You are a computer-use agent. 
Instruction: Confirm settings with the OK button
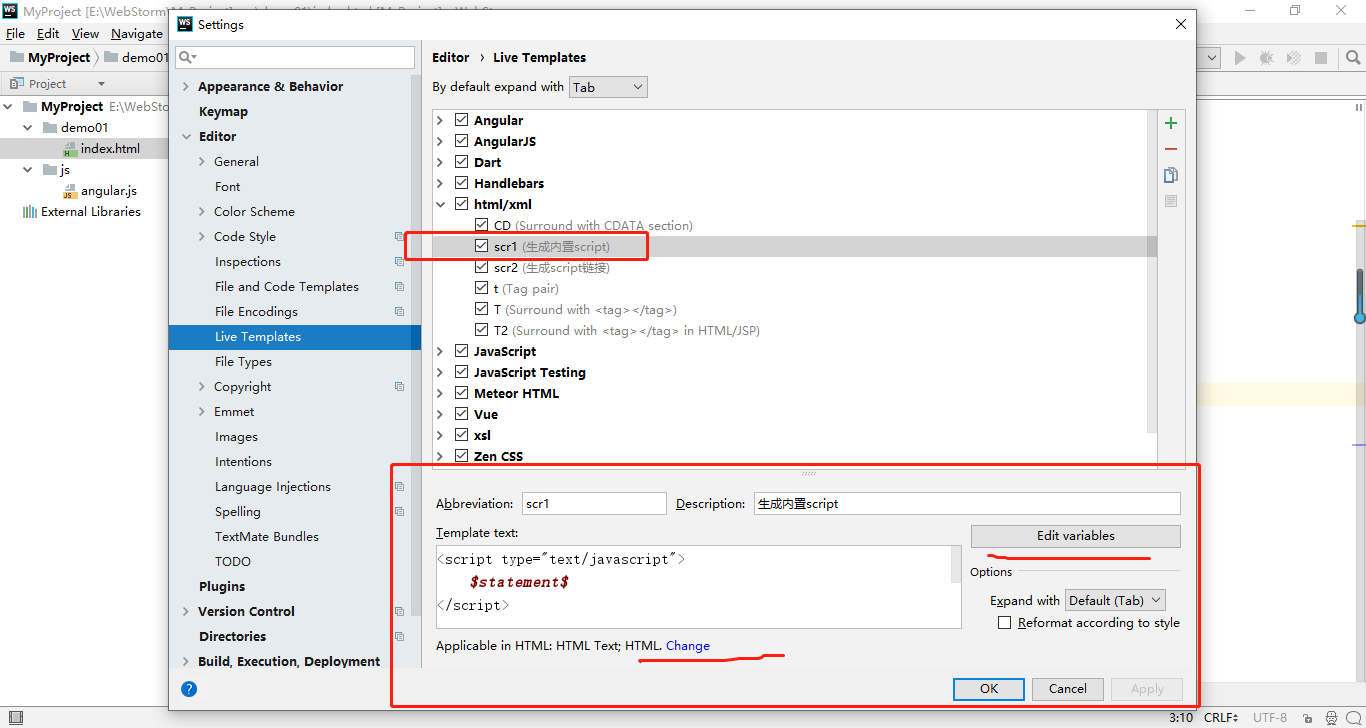click(x=989, y=689)
